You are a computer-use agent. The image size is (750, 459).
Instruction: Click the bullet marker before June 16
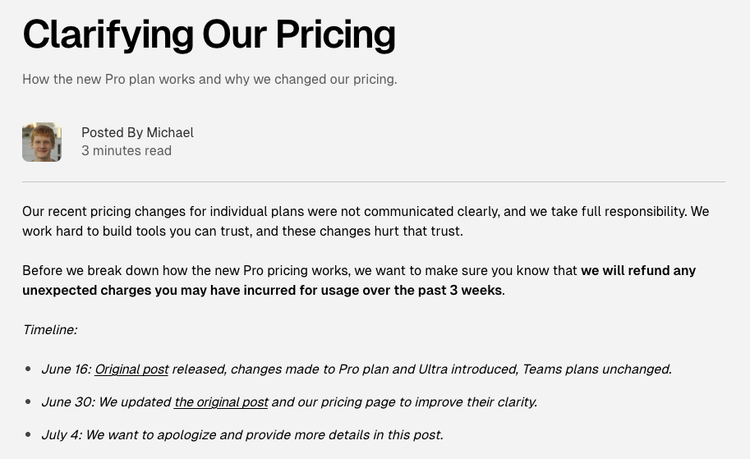pyautogui.click(x=28, y=369)
